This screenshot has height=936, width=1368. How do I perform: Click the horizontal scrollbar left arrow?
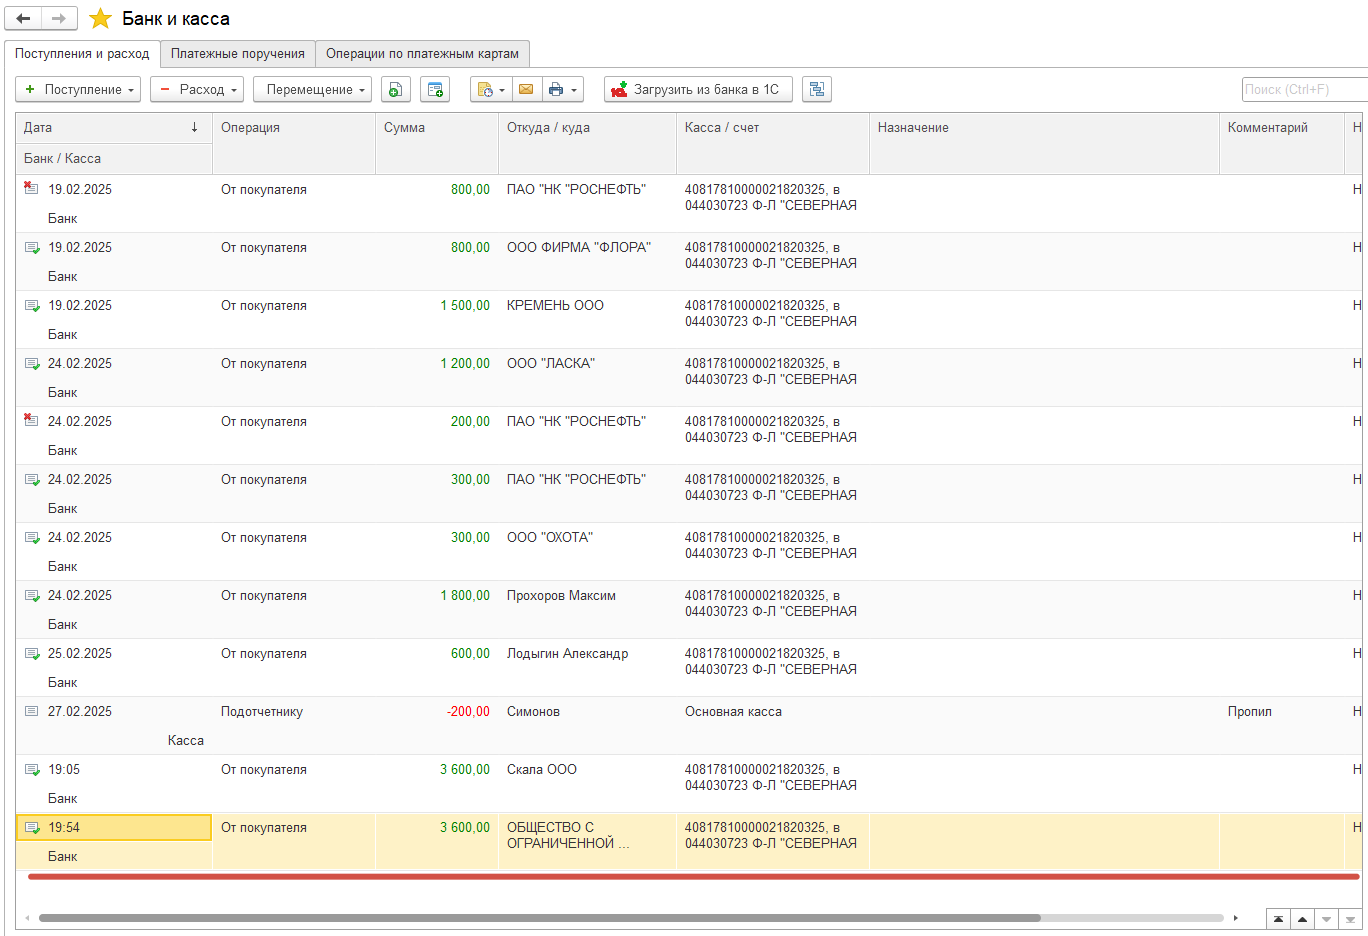tap(27, 917)
